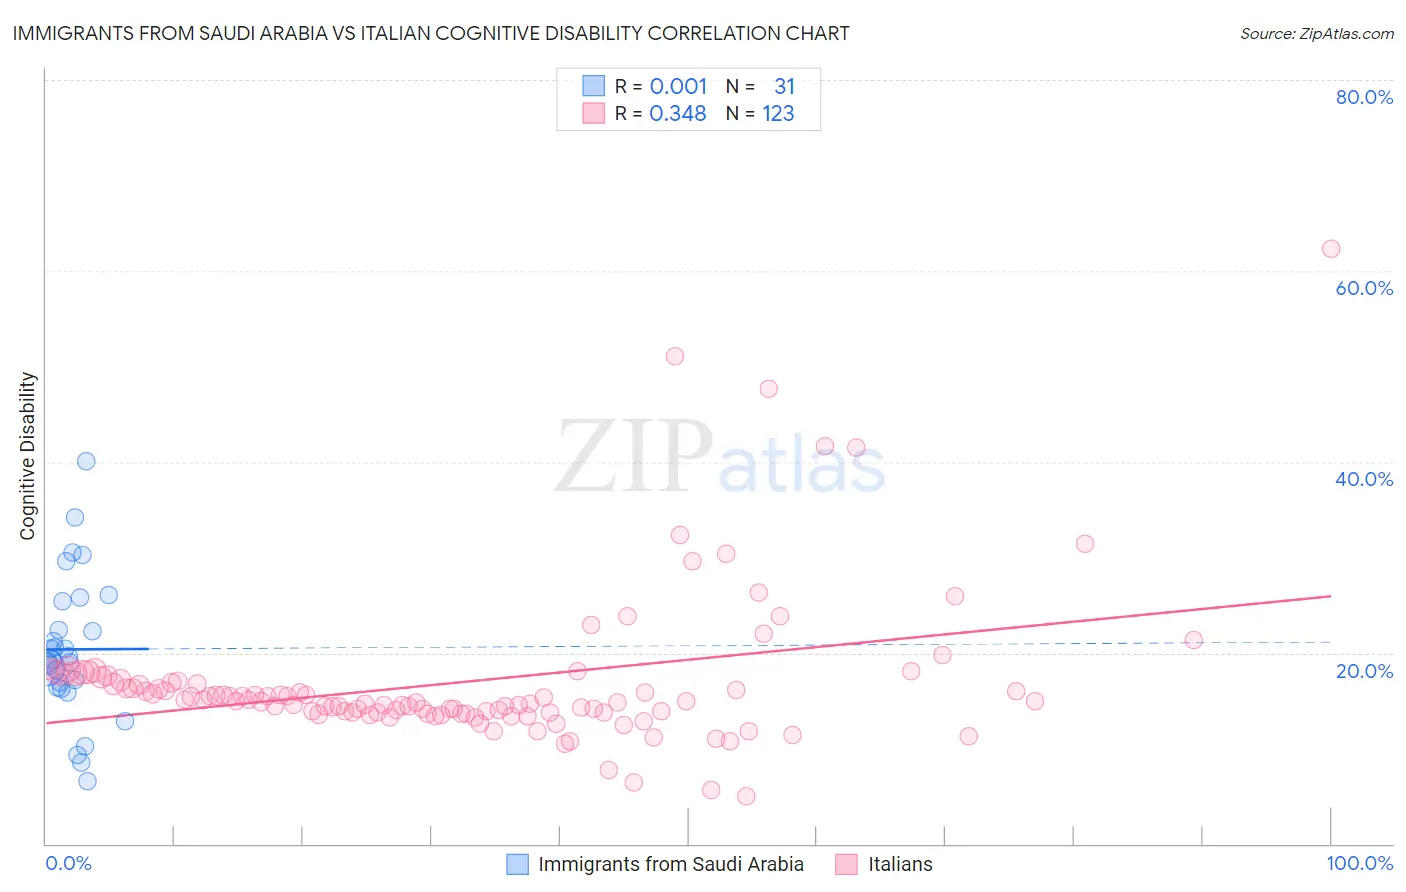Click the pink outlier point near 60%
Screen dimensions: 1406x892
click(x=1331, y=249)
